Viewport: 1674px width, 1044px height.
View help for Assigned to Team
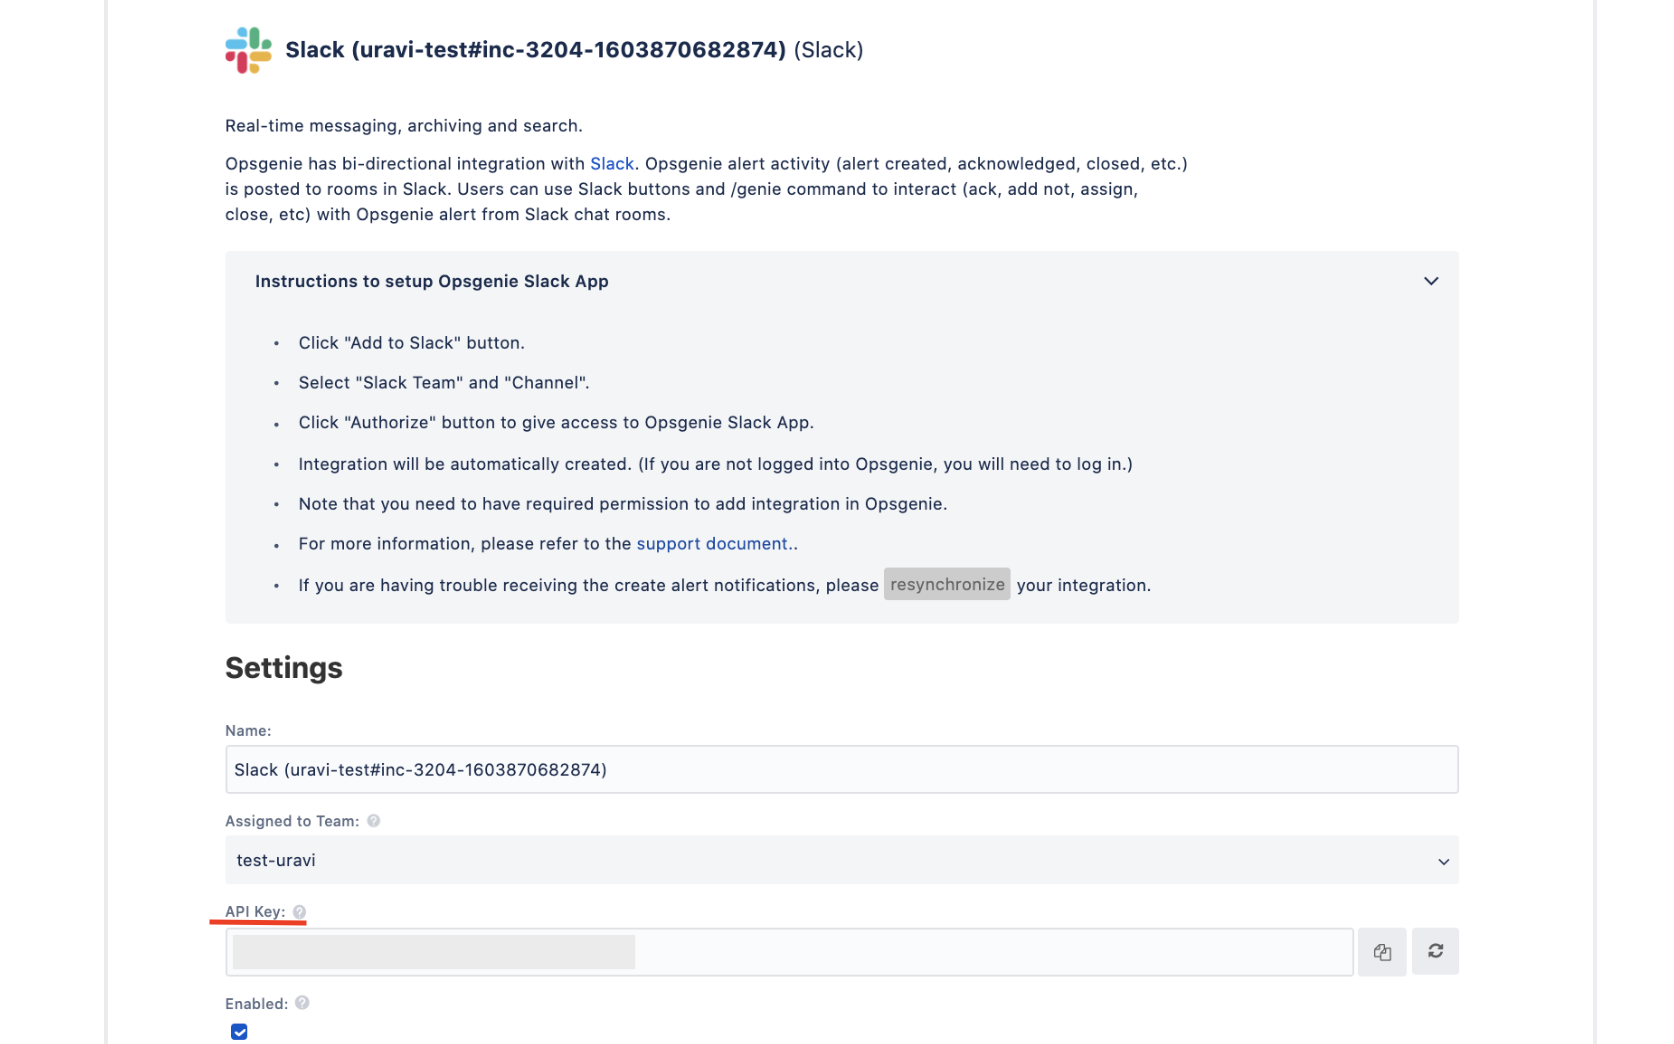(374, 820)
